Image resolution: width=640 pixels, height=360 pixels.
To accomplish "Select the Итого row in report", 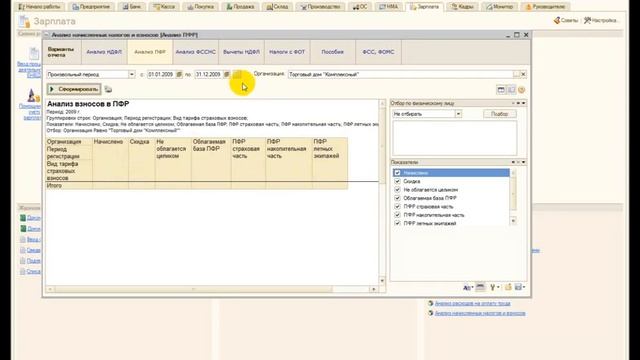I will pos(197,186).
